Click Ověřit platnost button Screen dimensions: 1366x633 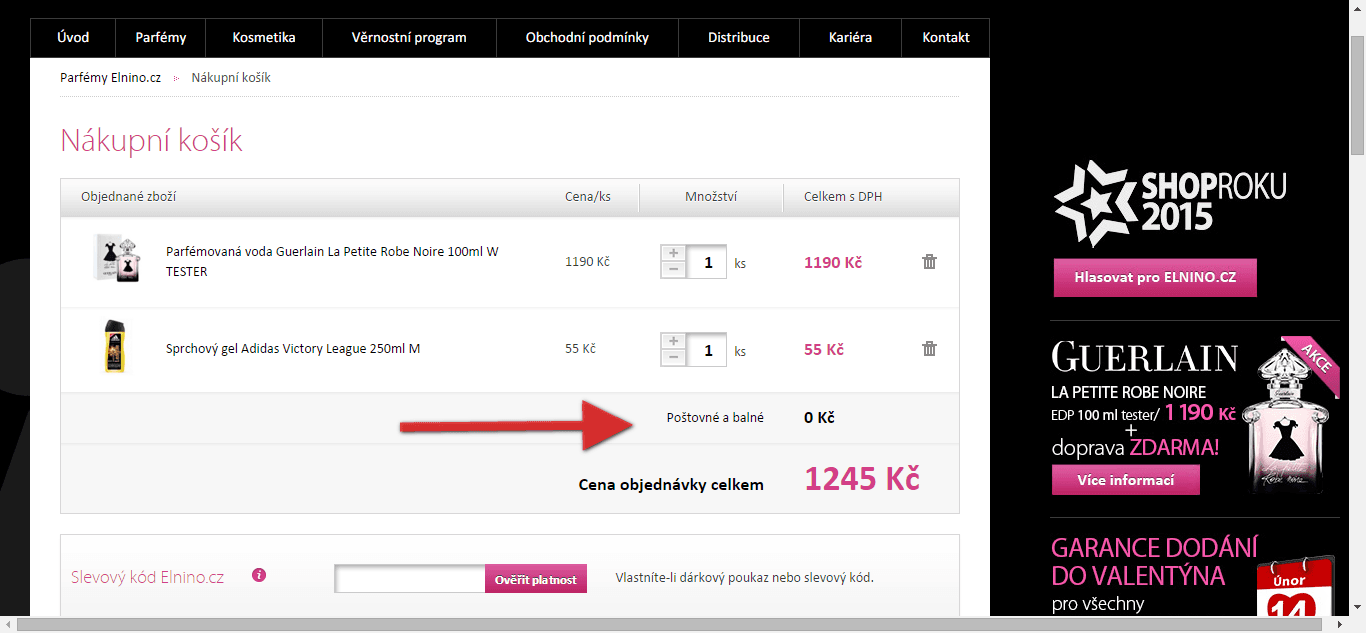[536, 579]
